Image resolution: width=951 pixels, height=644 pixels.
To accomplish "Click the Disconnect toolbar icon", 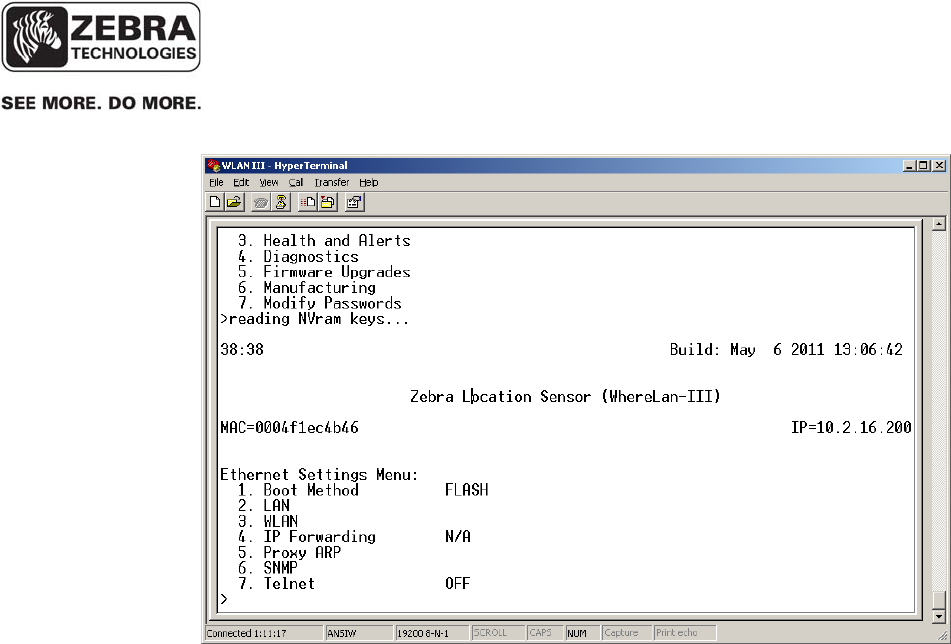I will [281, 203].
